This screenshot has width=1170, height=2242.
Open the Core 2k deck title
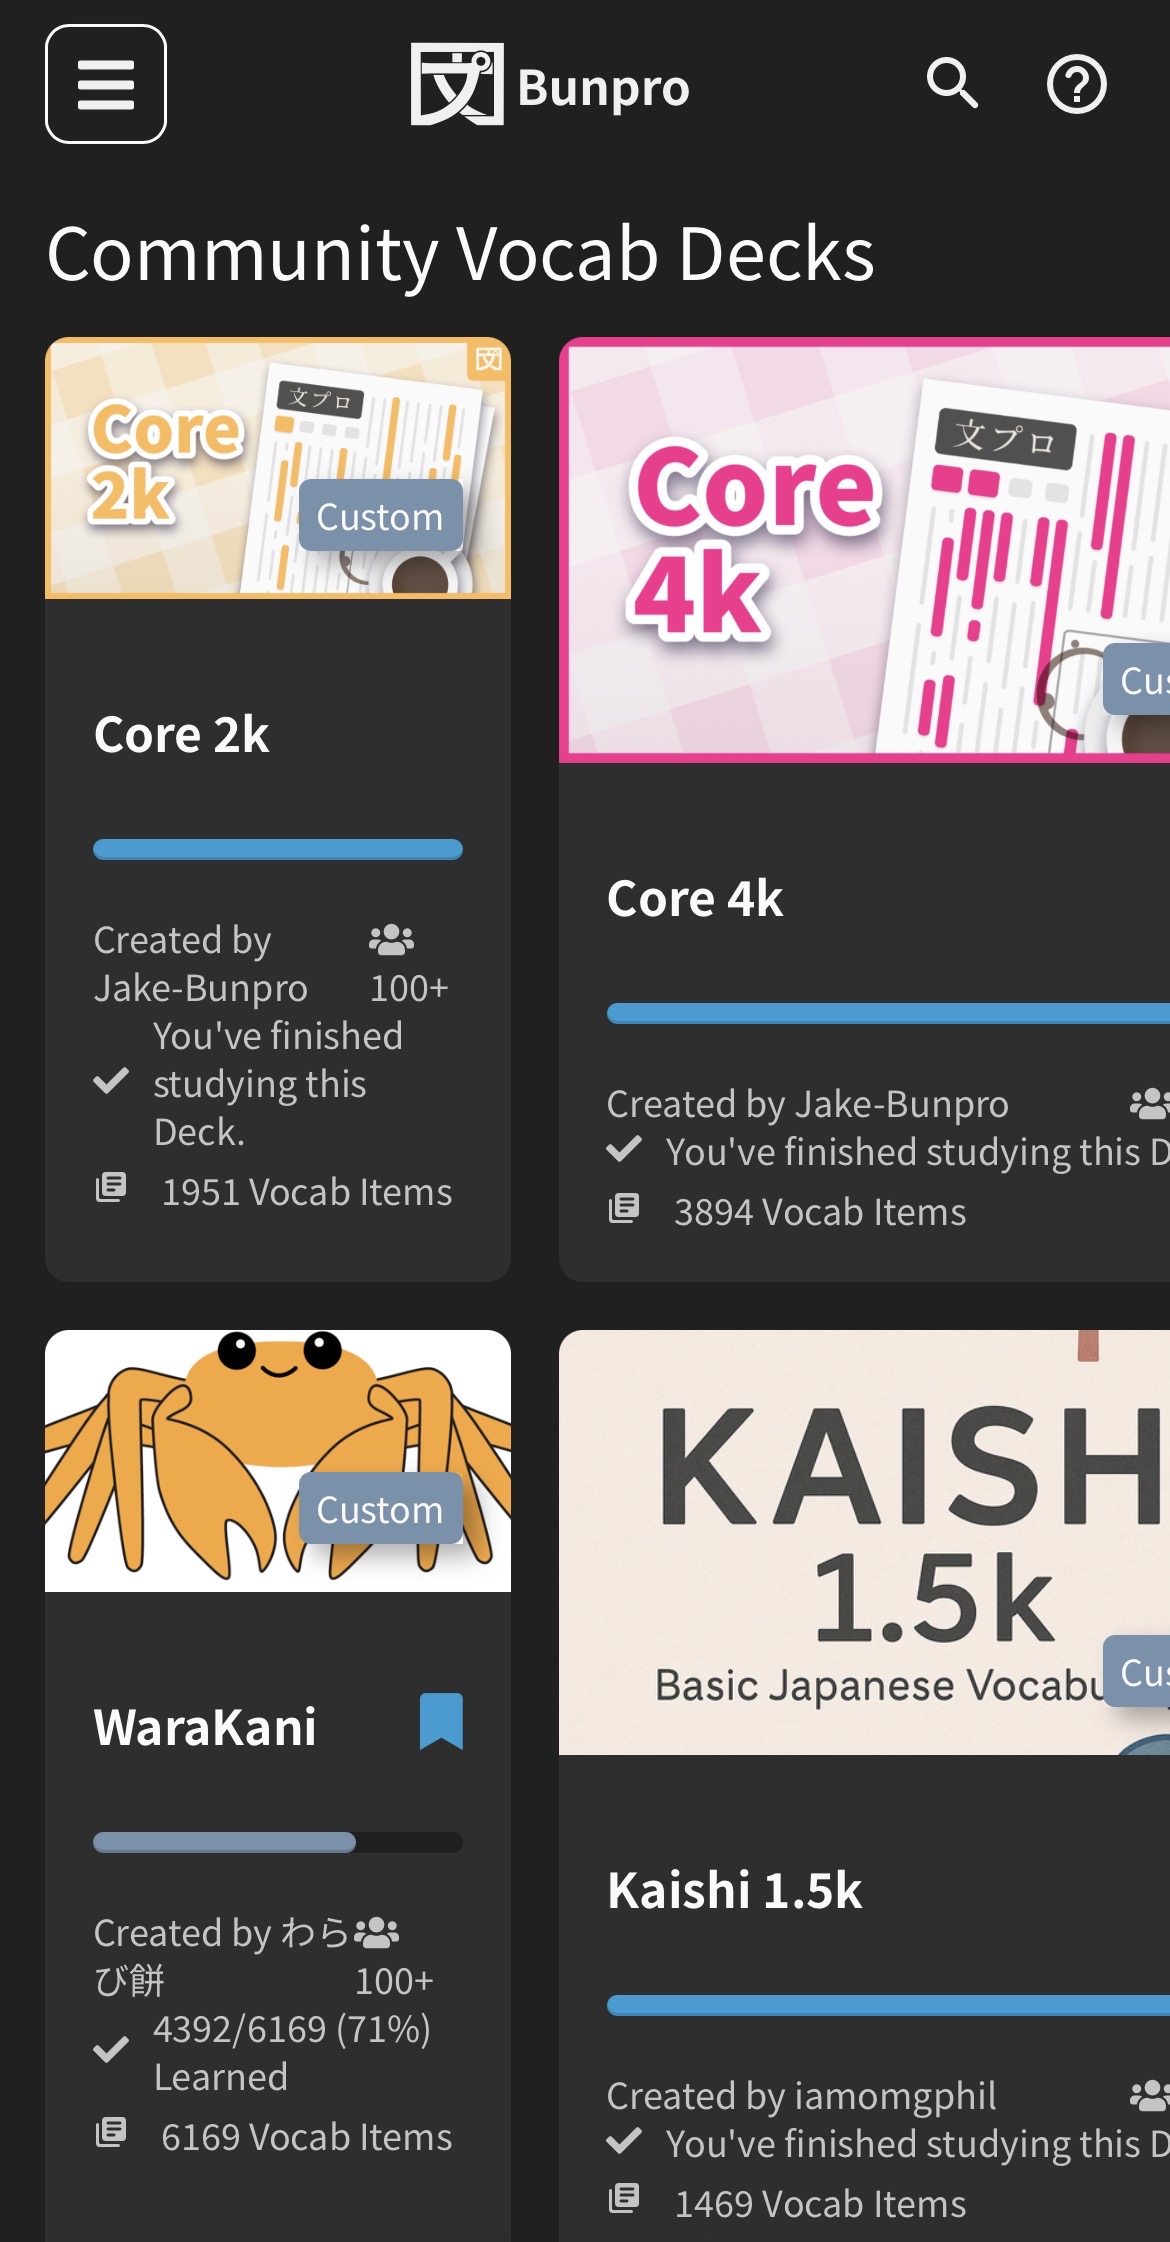click(x=182, y=735)
